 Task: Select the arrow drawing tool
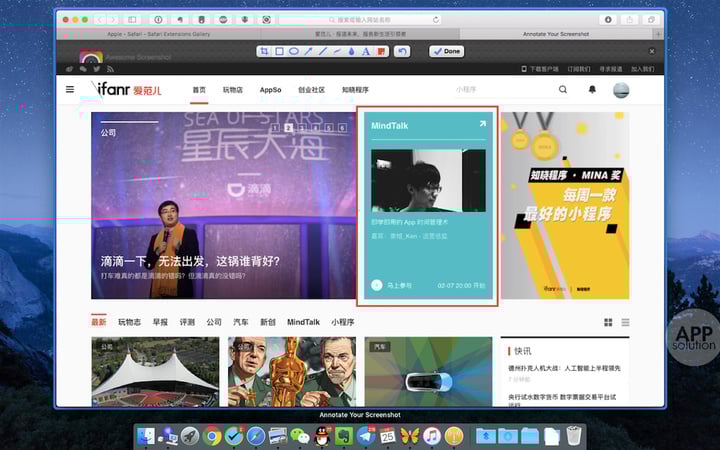[309, 51]
